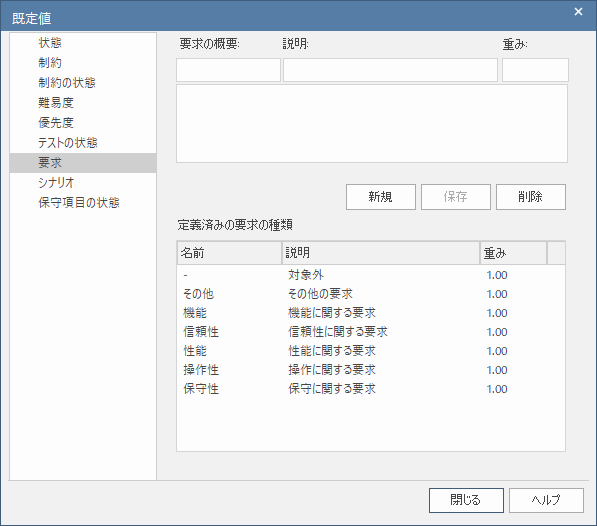Image resolution: width=597 pixels, height=526 pixels.
Task: Click the large notes text area
Action: [x=372, y=124]
